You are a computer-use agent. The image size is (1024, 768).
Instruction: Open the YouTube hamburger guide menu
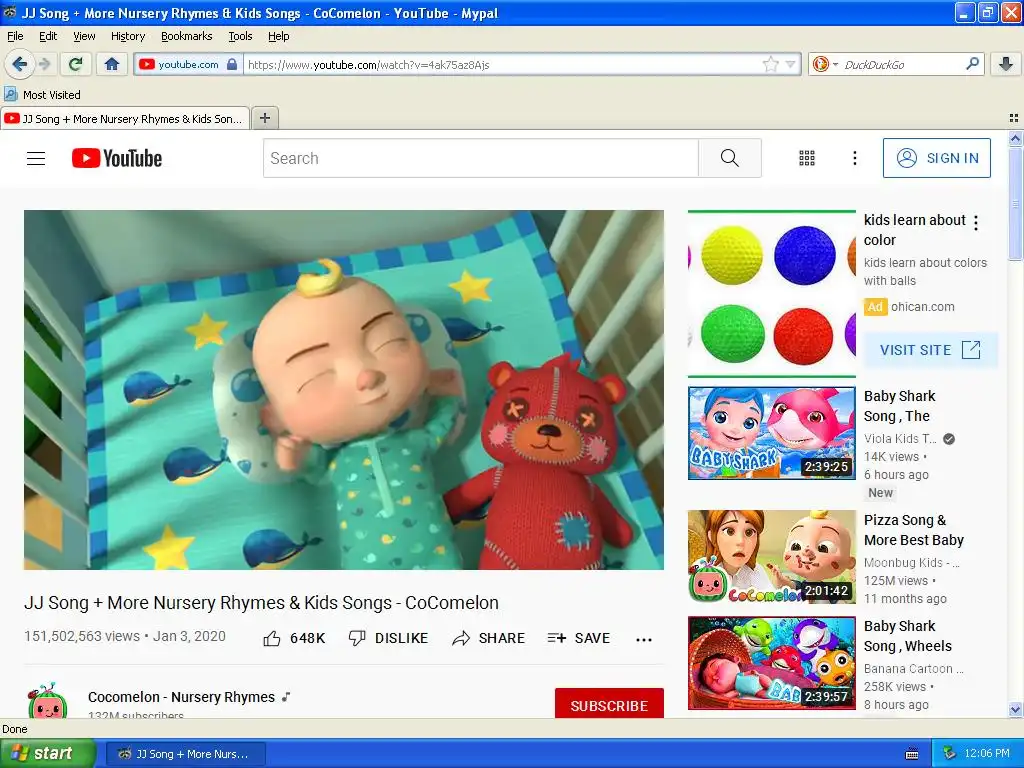coord(36,158)
